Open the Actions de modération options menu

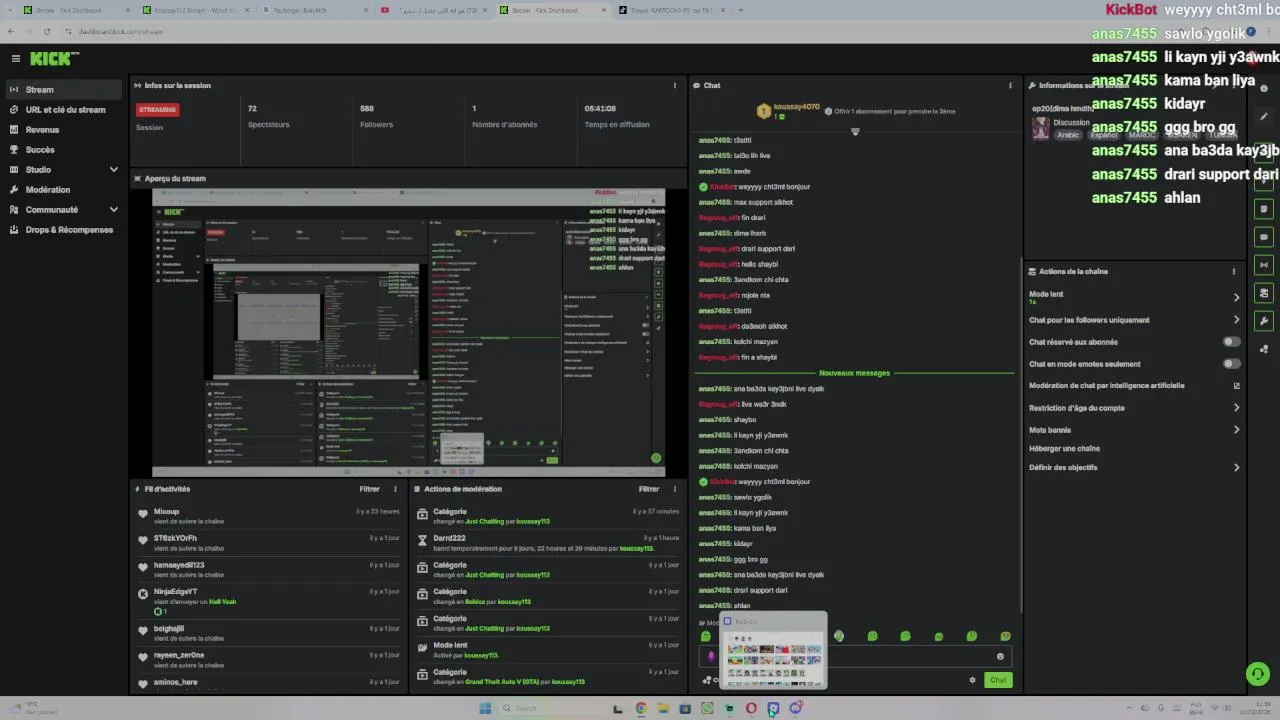tap(674, 489)
